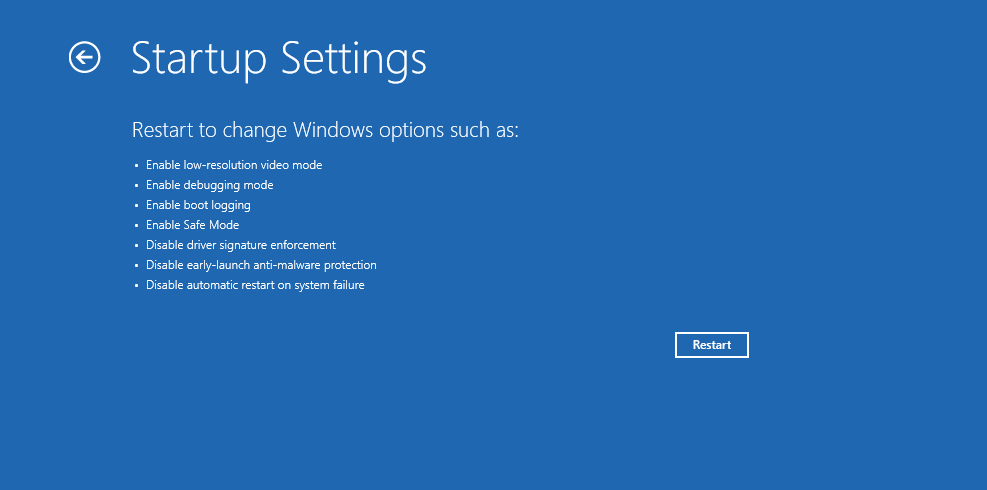Click the word 'Settings' in the page title
This screenshot has height=490, width=987.
(353, 59)
